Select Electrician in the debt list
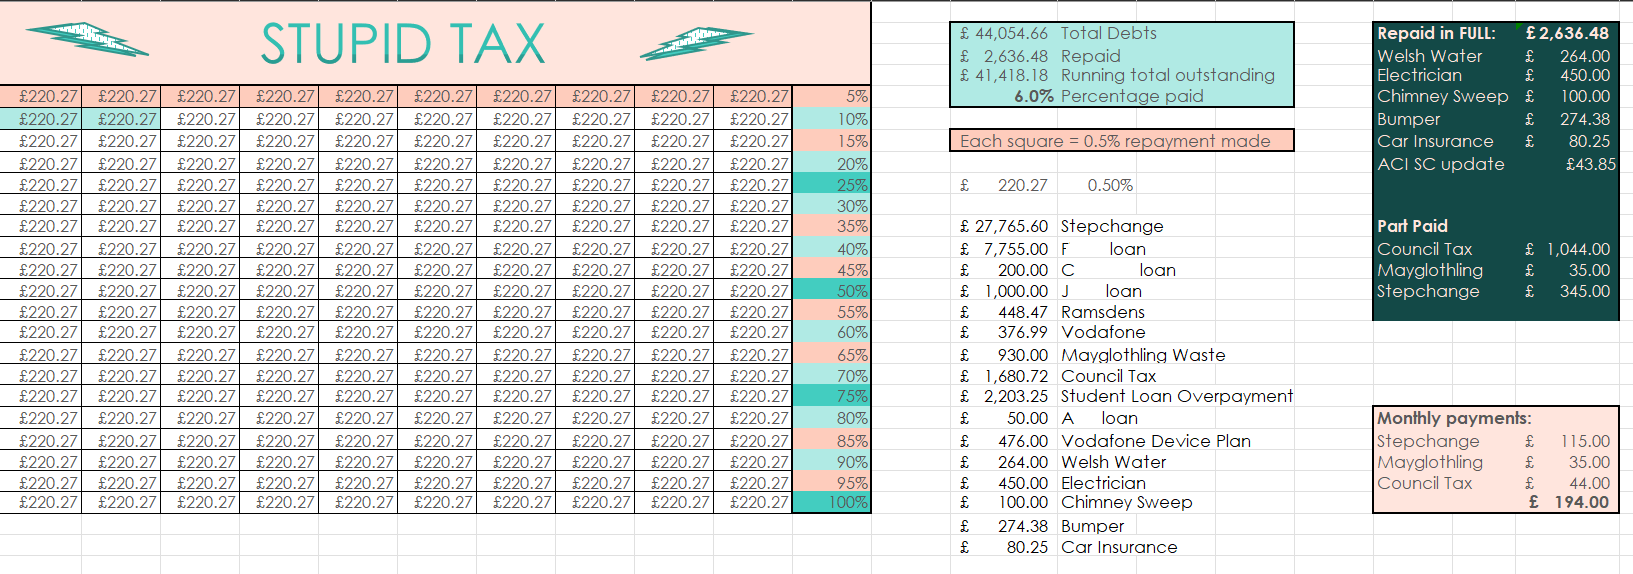The height and width of the screenshot is (574, 1633). [1103, 483]
